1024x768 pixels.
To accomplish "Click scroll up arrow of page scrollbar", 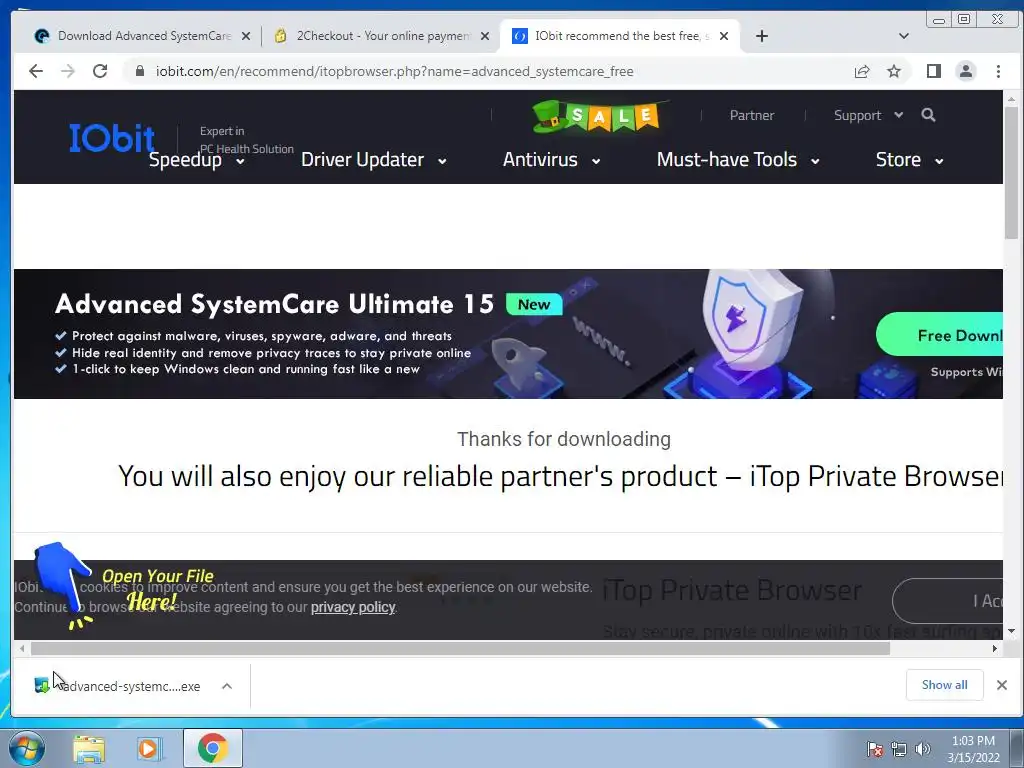I will 1012,99.
